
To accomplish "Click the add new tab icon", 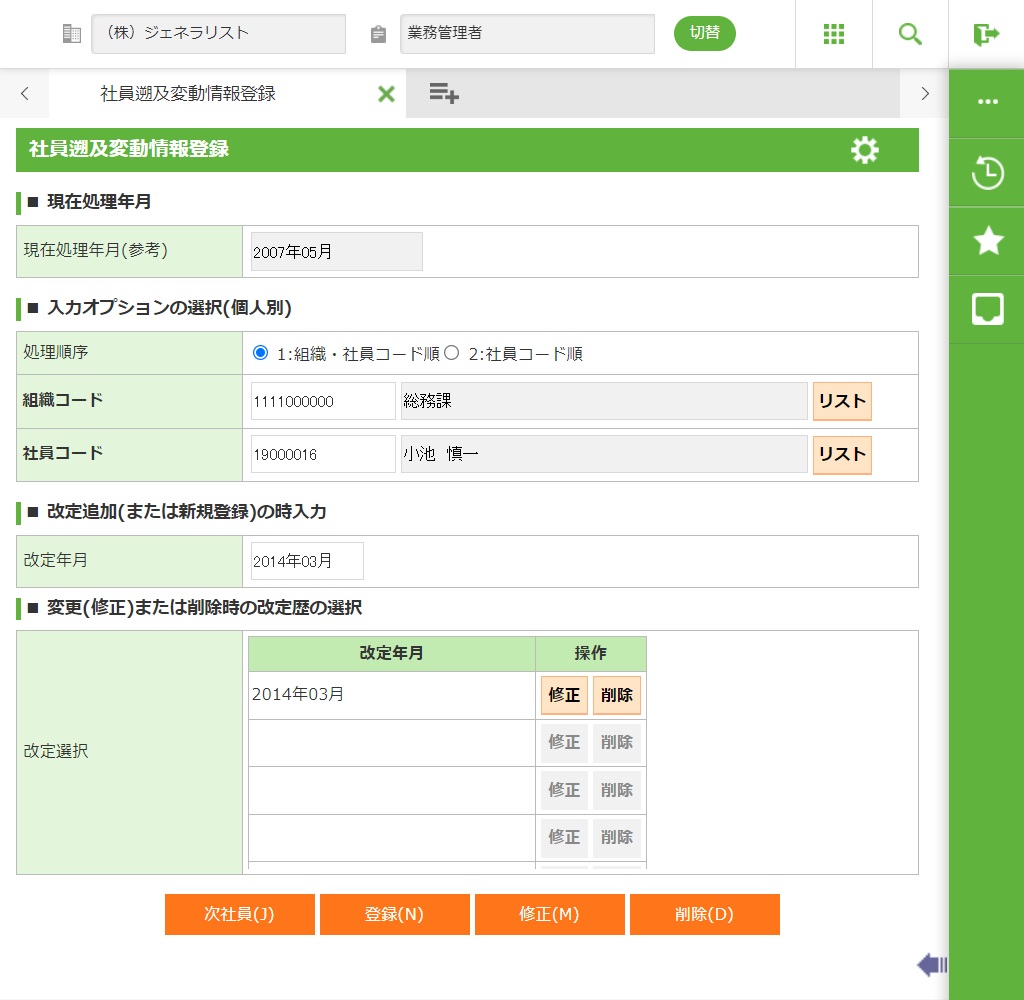I will pos(443,94).
